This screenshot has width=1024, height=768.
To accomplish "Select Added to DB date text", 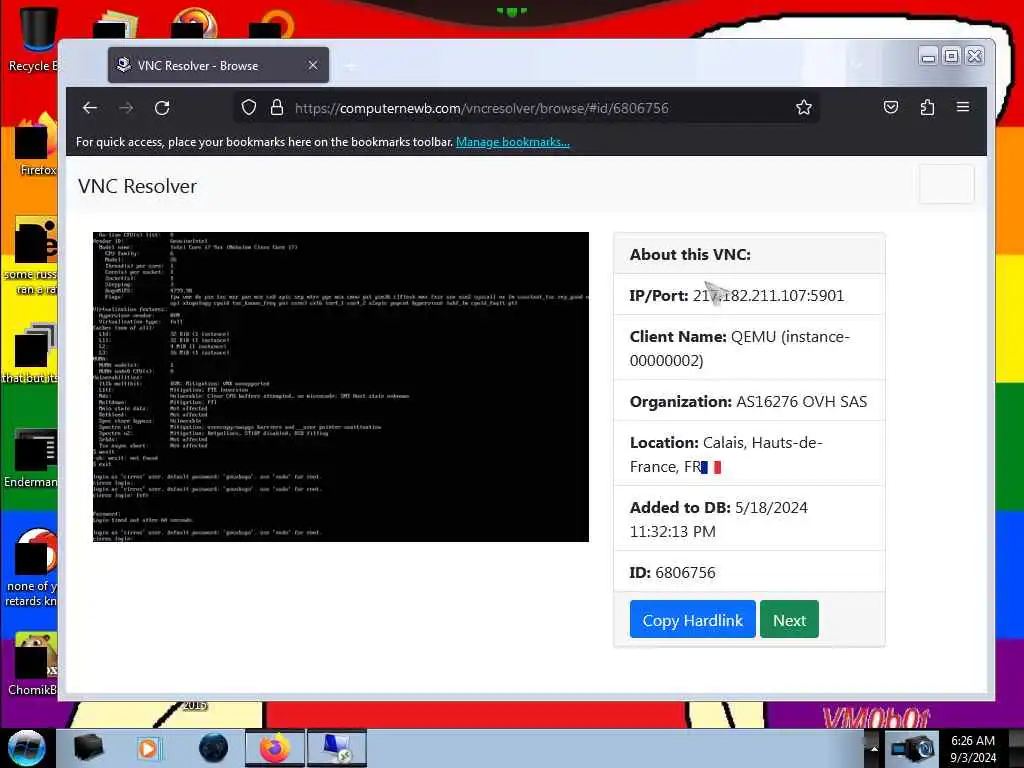I will pyautogui.click(x=718, y=519).
